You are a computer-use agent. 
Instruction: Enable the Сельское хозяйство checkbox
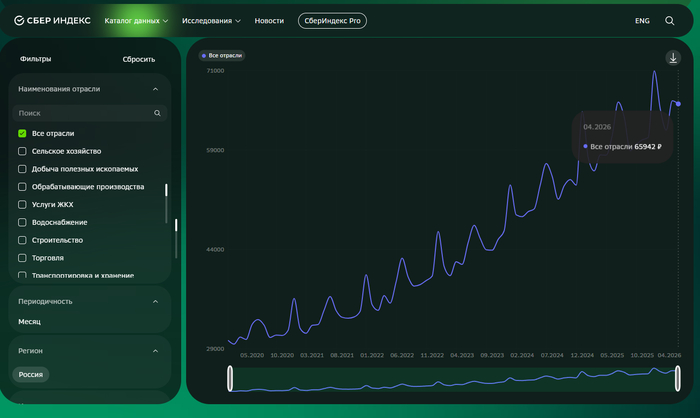[22, 151]
